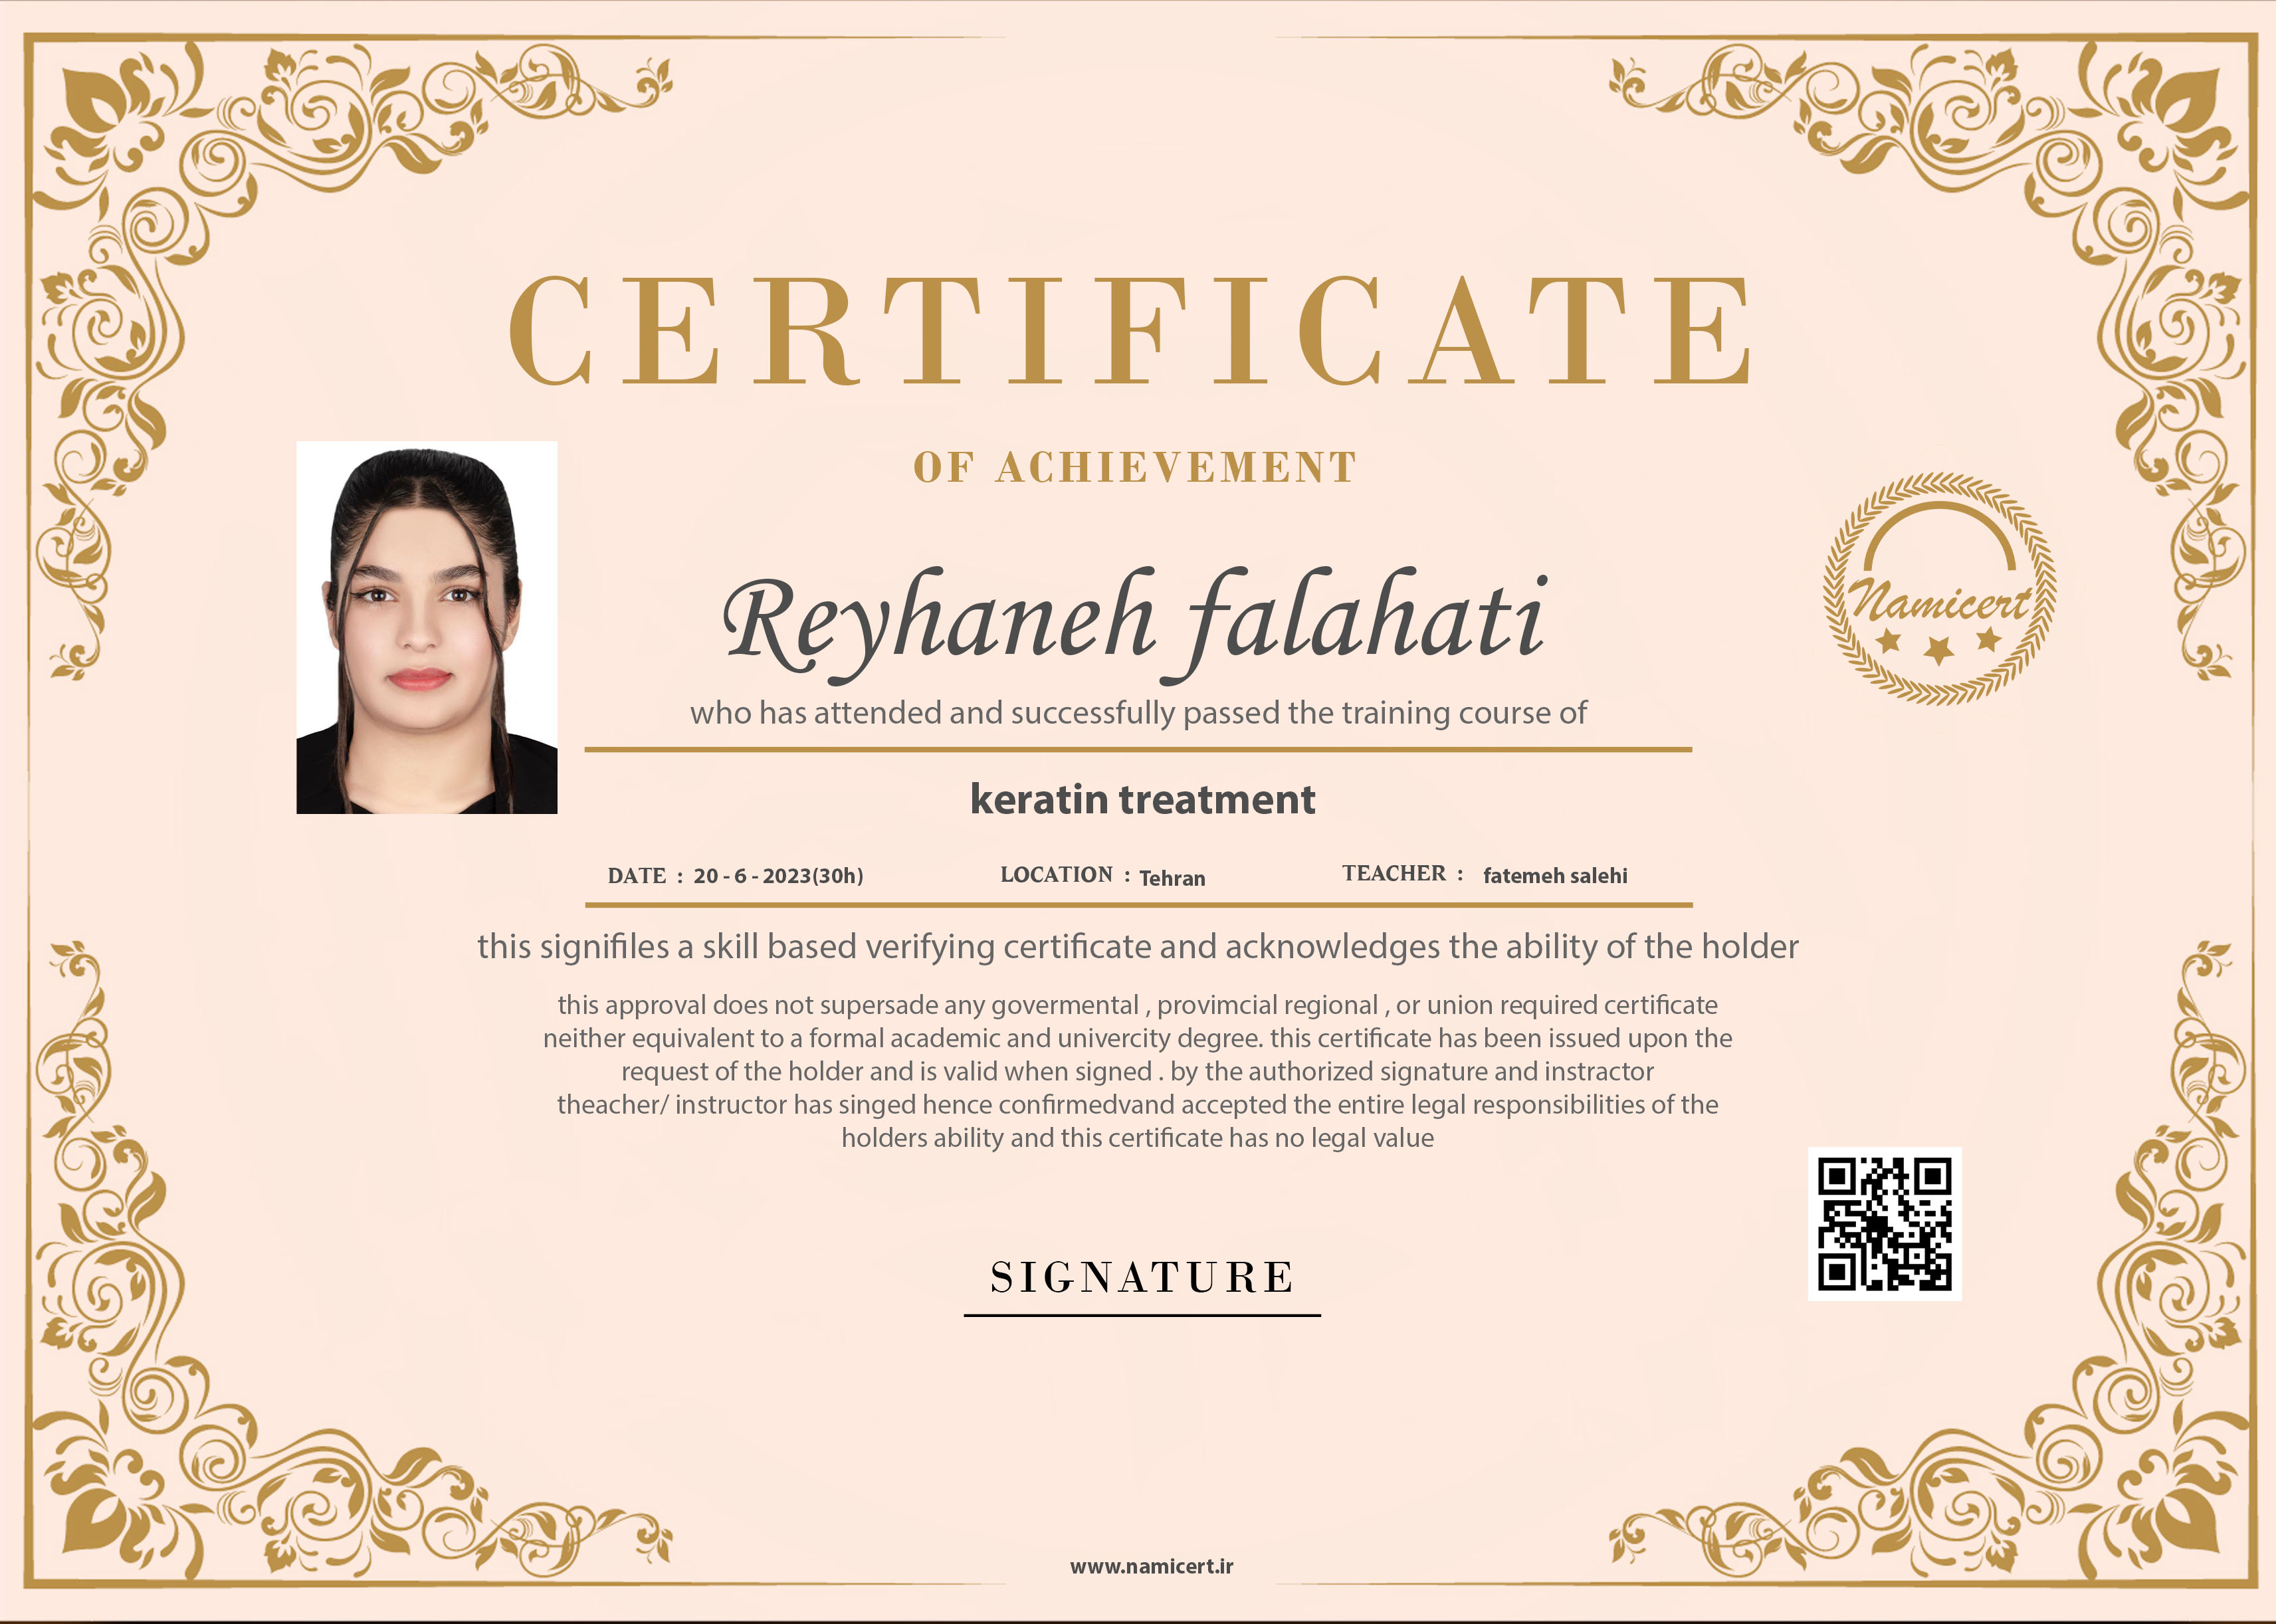The image size is (2276, 1624).
Task: Click the Tehran location value
Action: tap(1172, 878)
